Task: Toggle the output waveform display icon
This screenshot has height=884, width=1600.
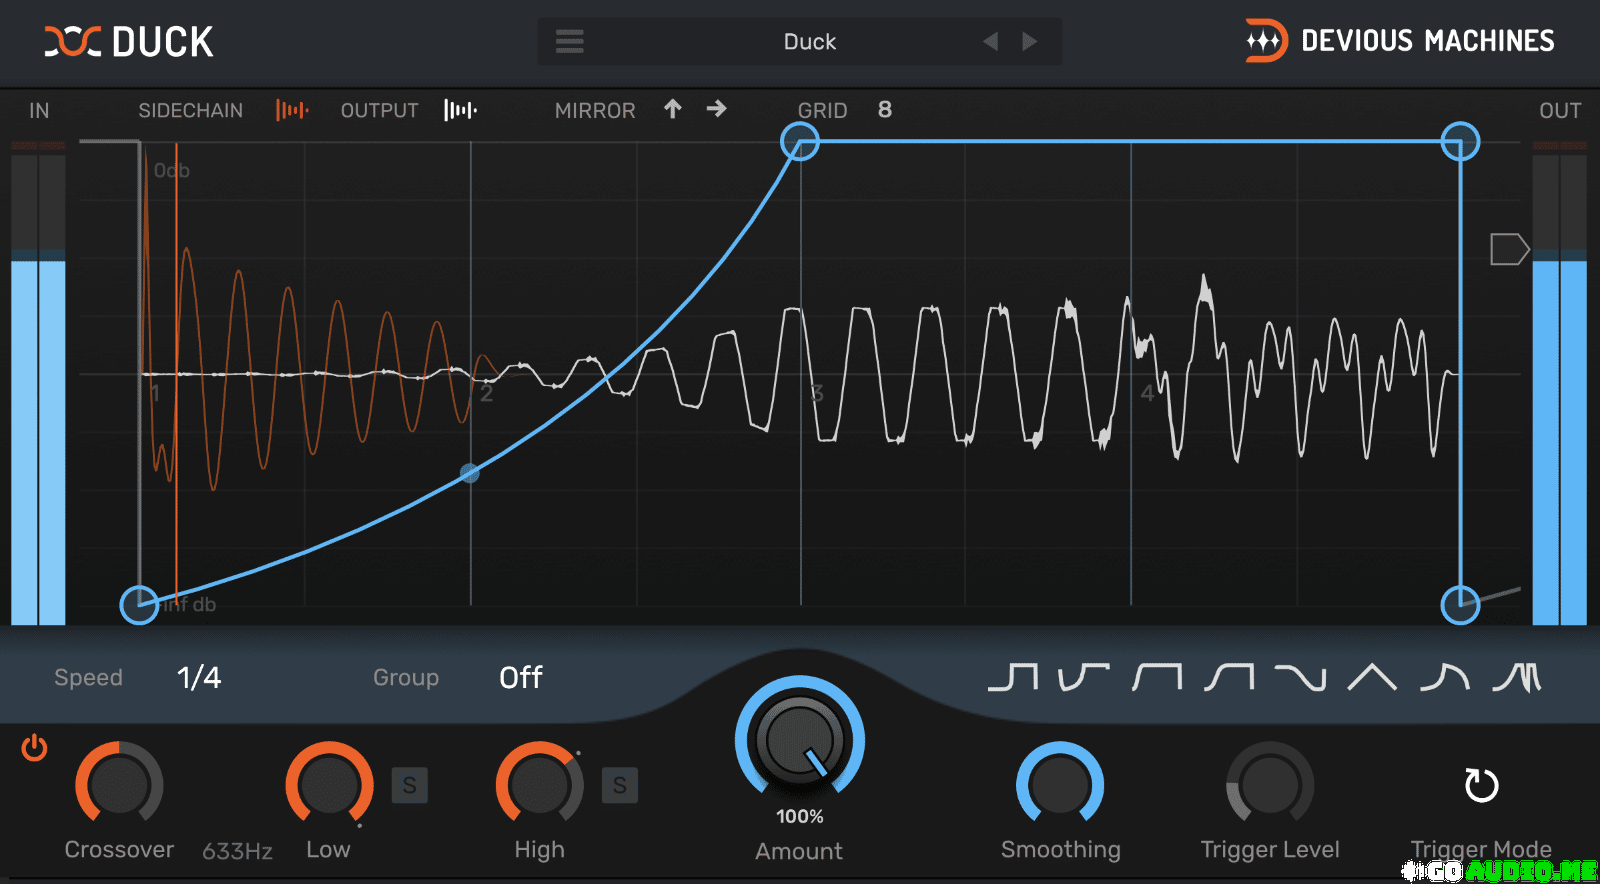Action: click(x=460, y=110)
